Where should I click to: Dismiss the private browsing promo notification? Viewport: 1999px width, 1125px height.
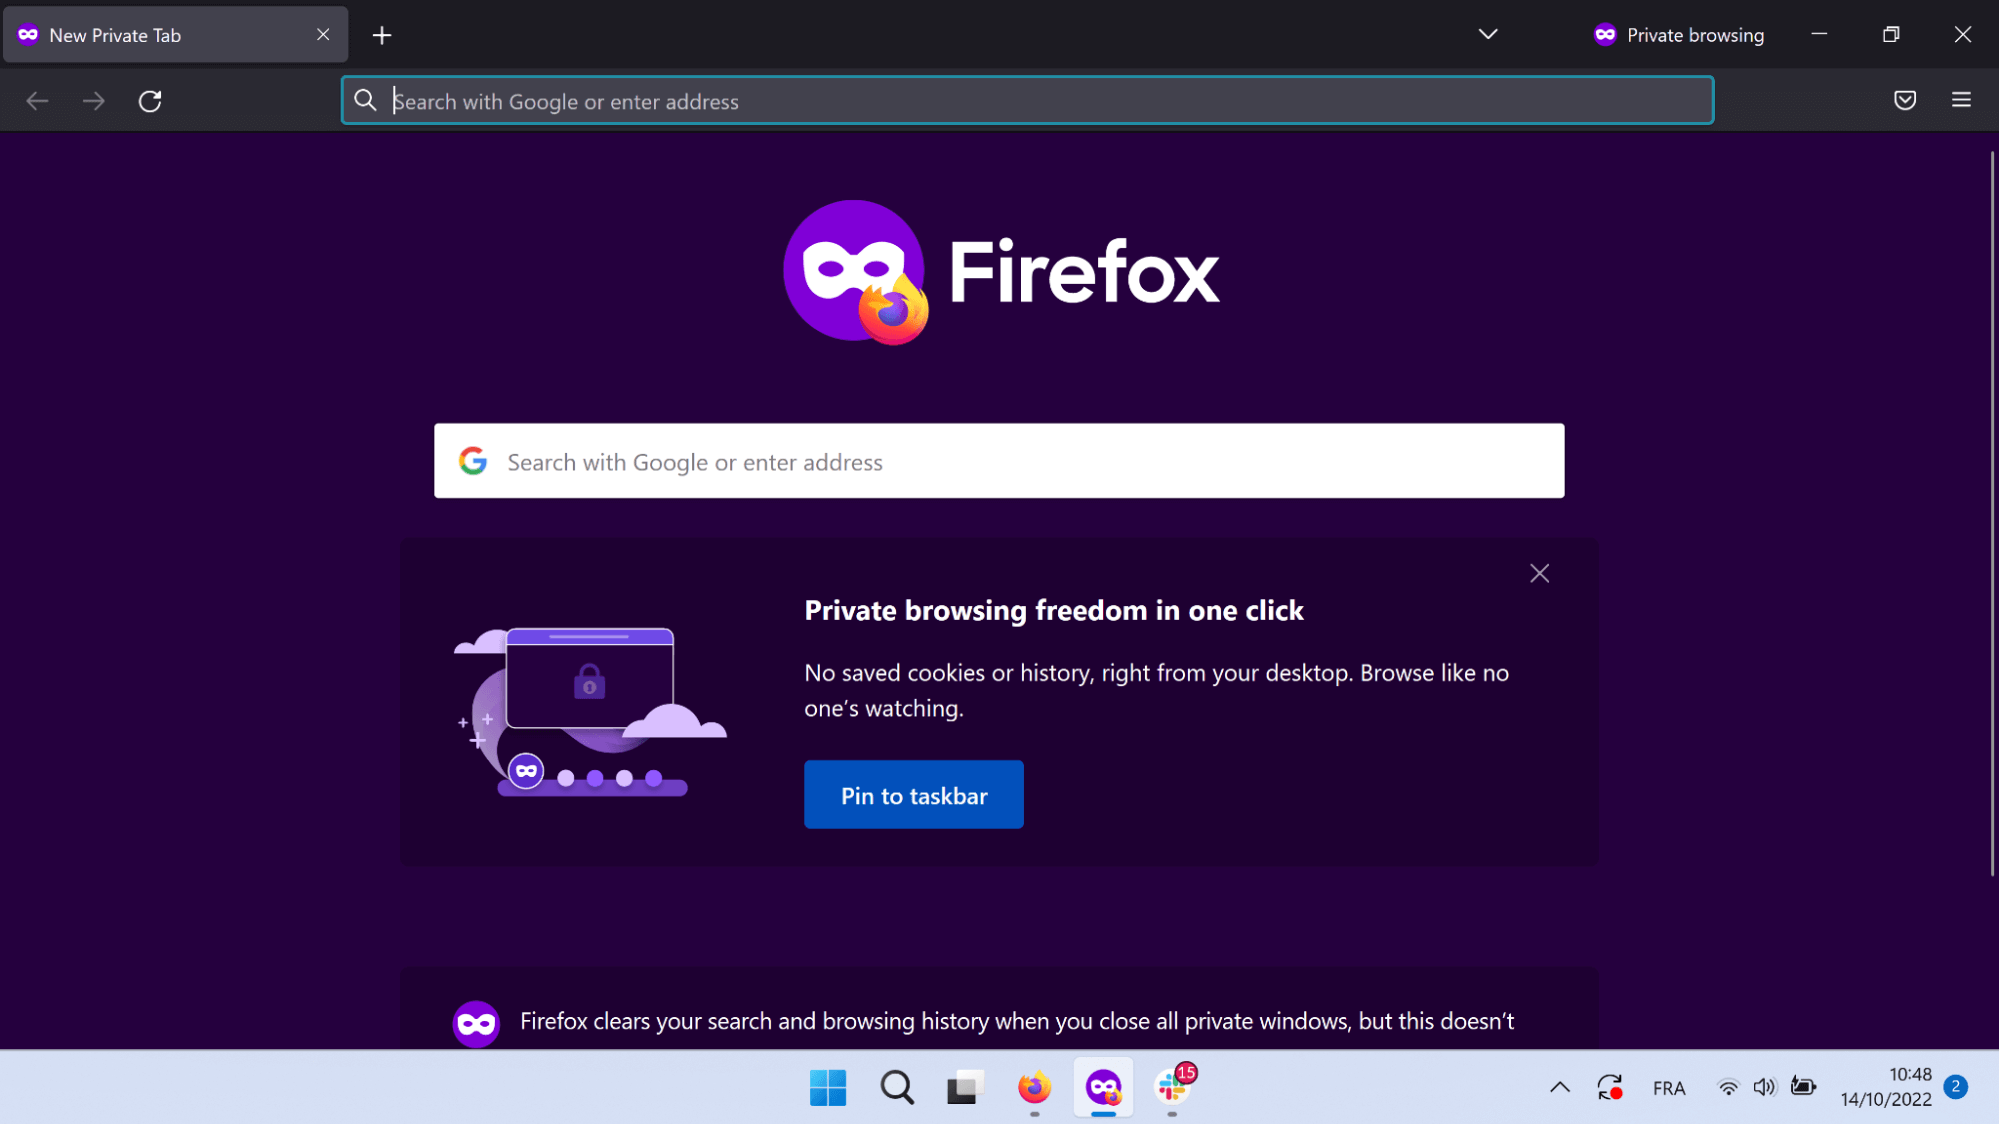[1538, 574]
